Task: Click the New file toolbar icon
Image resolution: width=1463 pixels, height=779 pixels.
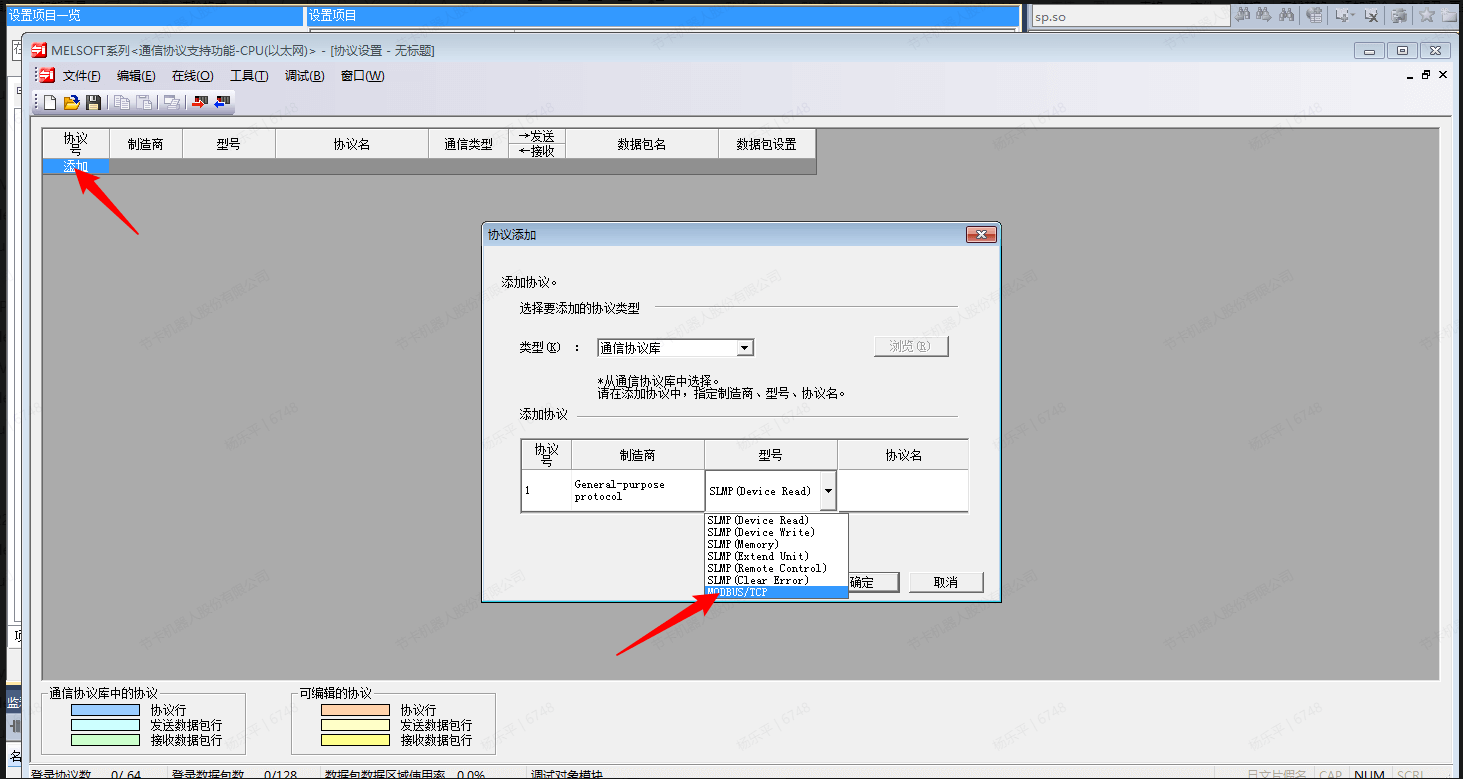Action: point(50,102)
